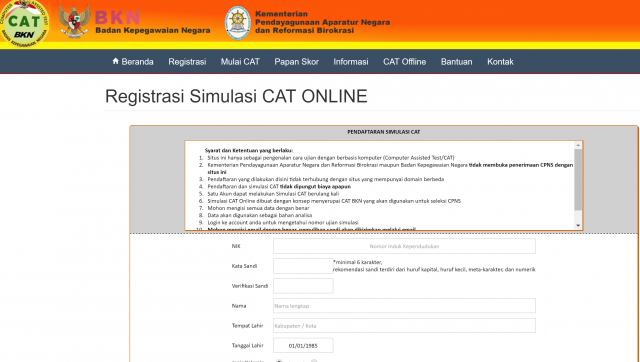
Task: Open the Kontak menu item
Action: coord(500,62)
